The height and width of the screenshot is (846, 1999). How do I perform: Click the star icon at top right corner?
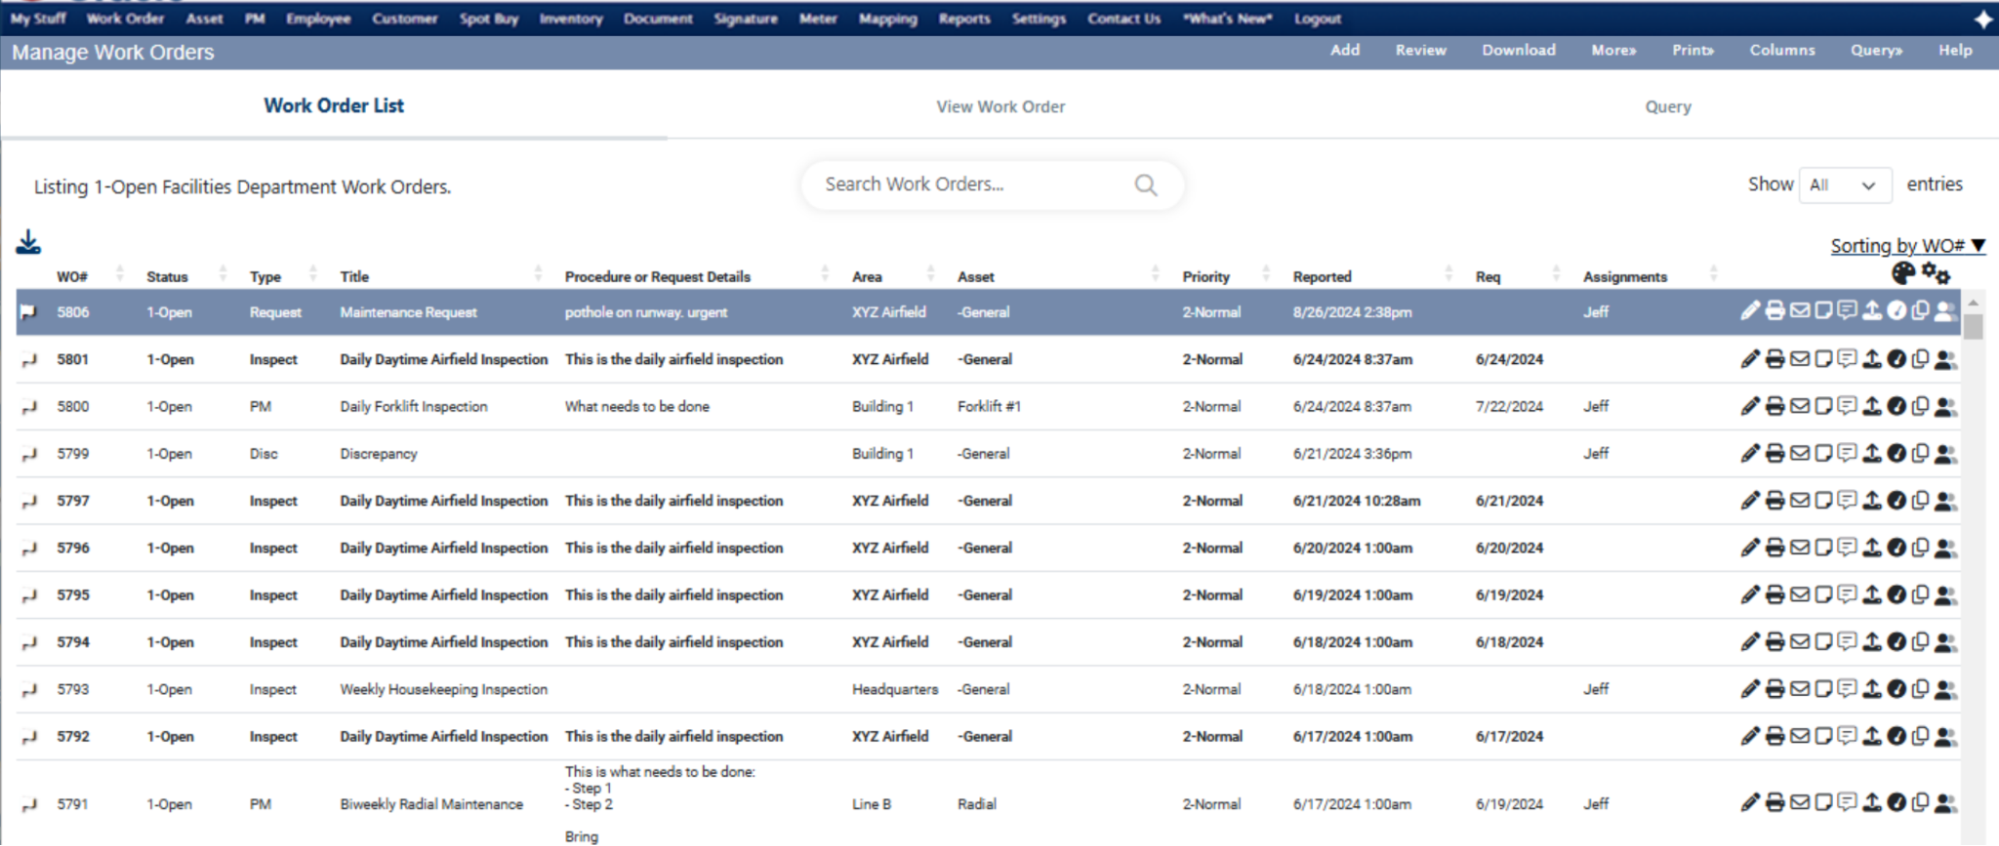pos(1983,19)
